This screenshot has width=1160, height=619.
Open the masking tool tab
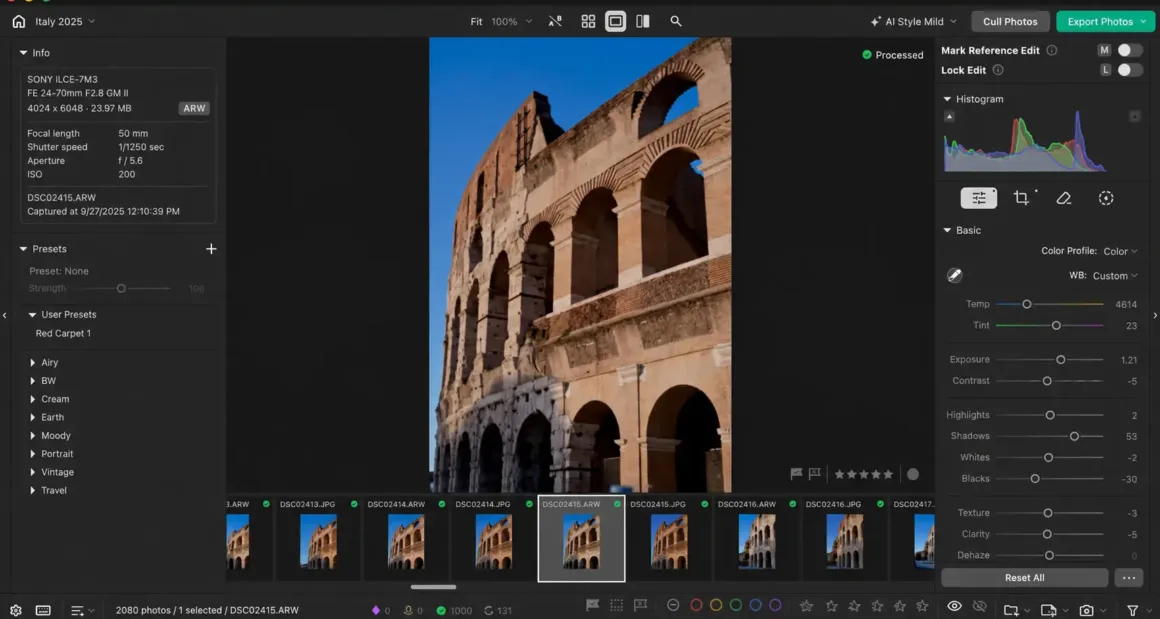tap(1106, 197)
